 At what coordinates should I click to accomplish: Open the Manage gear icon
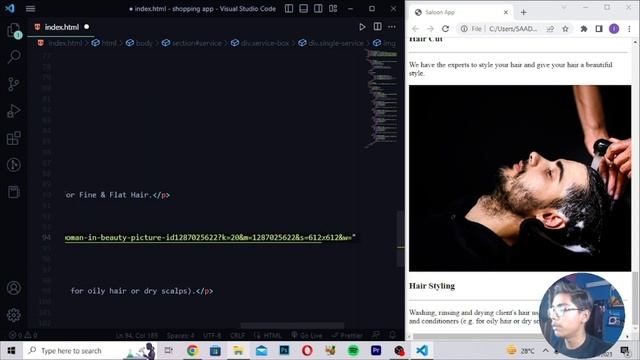(13, 315)
